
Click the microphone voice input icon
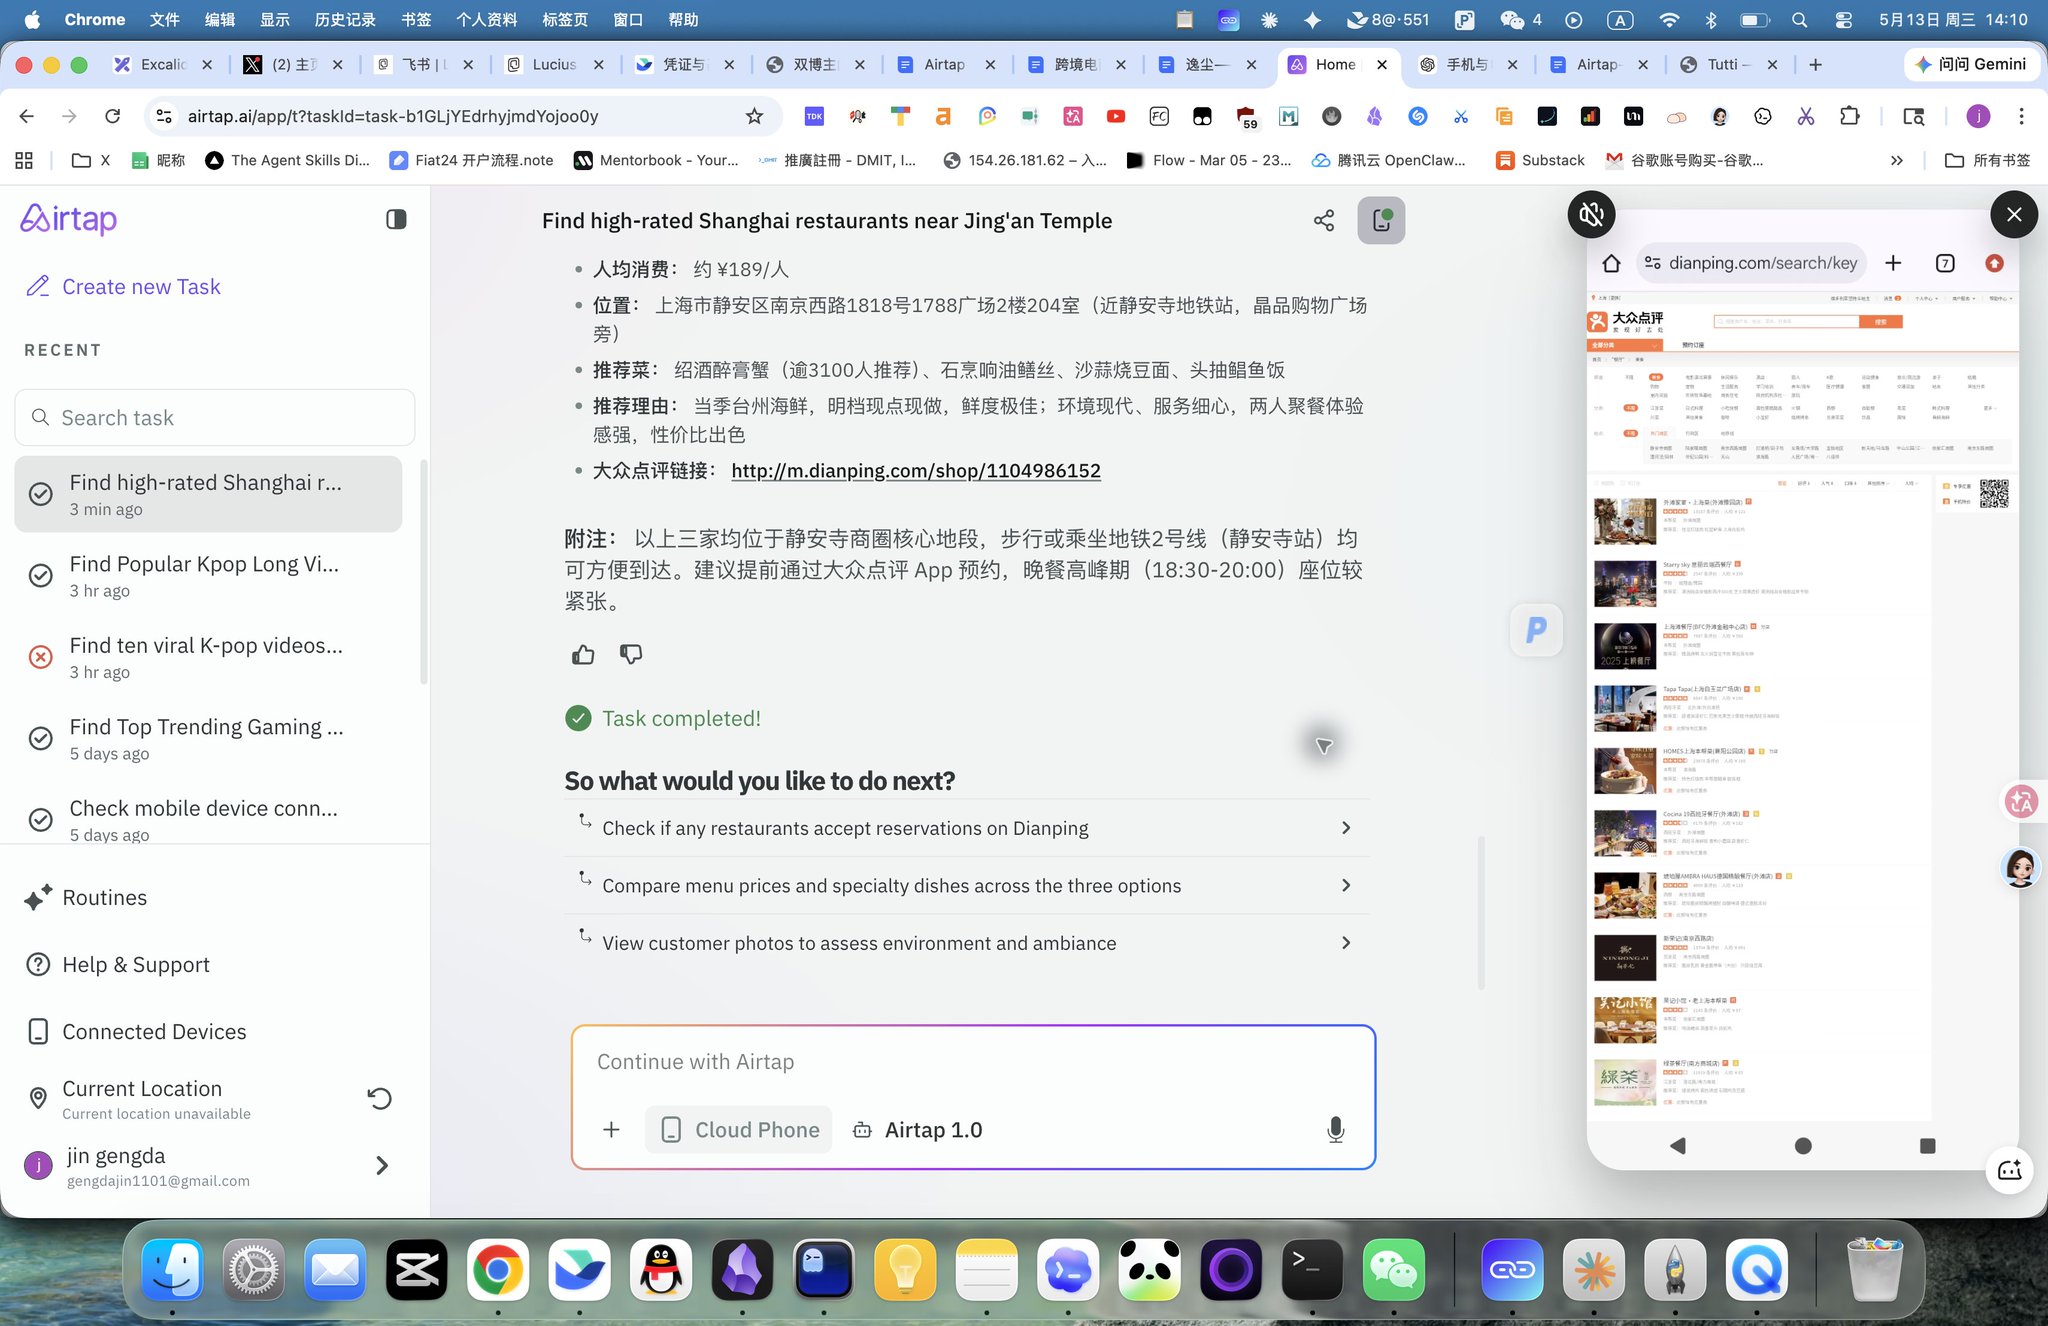(x=1335, y=1130)
